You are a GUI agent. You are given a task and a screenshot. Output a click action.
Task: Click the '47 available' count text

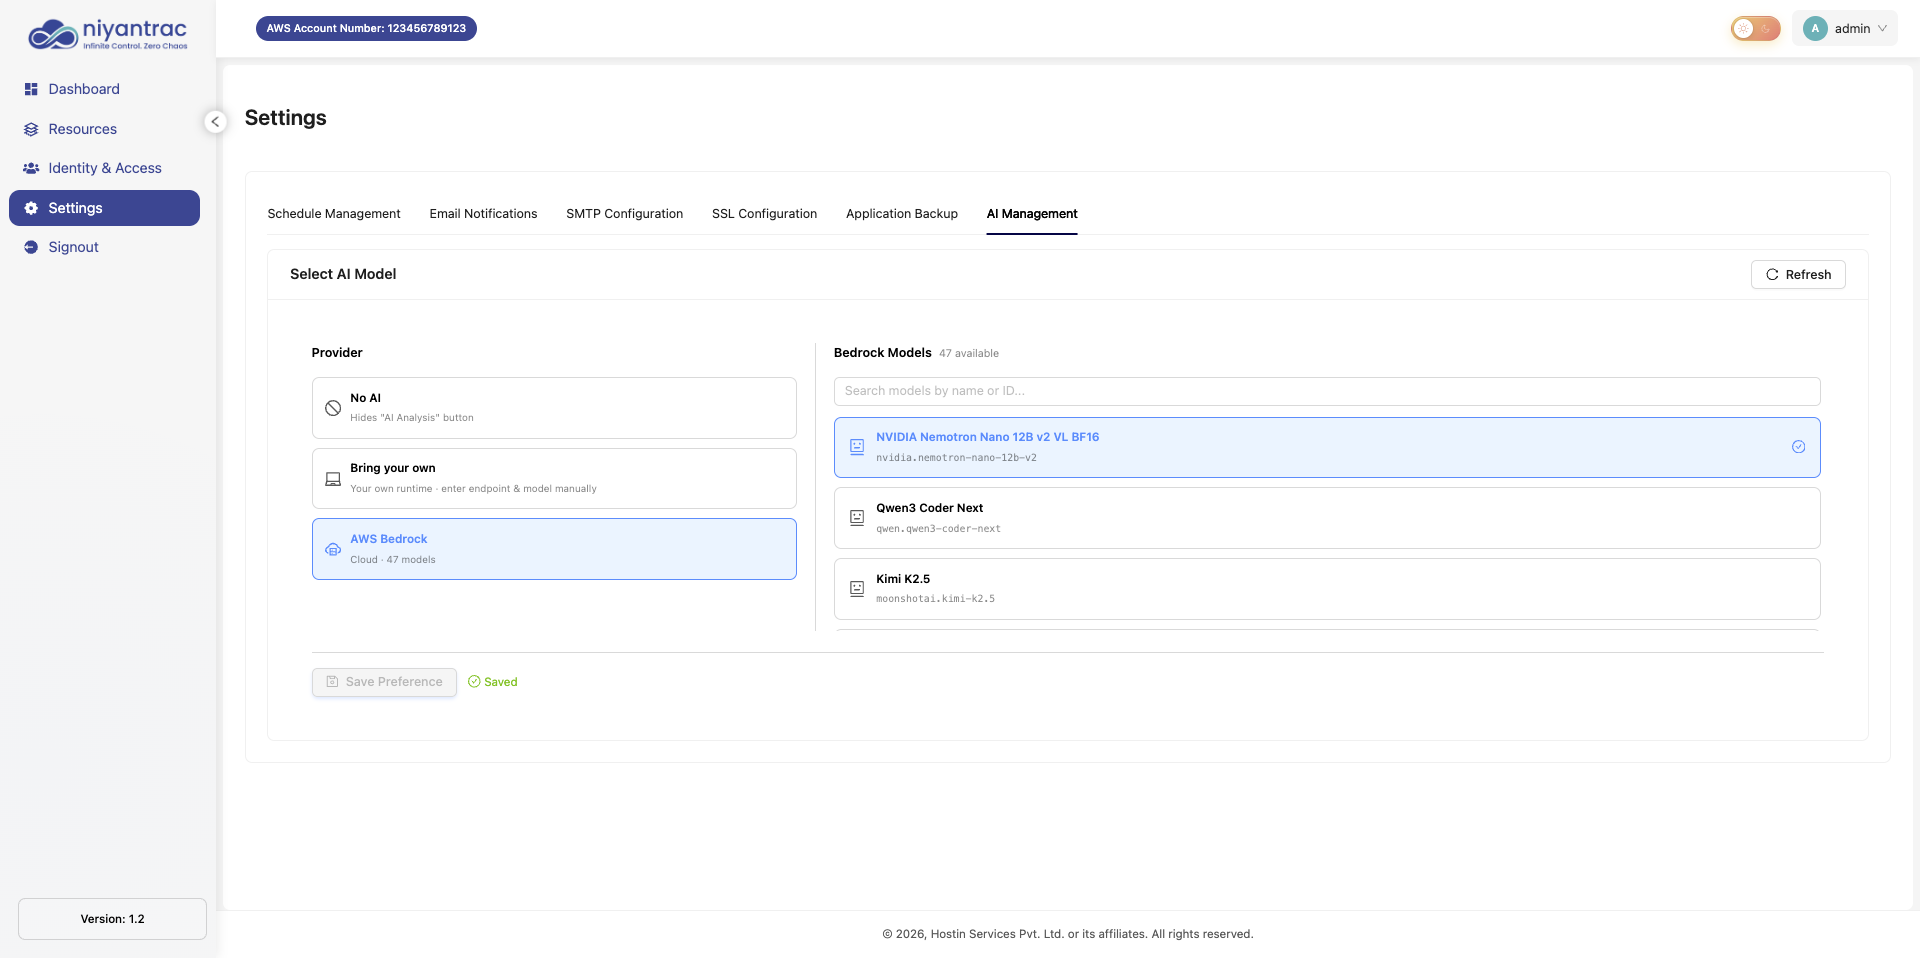(x=969, y=354)
